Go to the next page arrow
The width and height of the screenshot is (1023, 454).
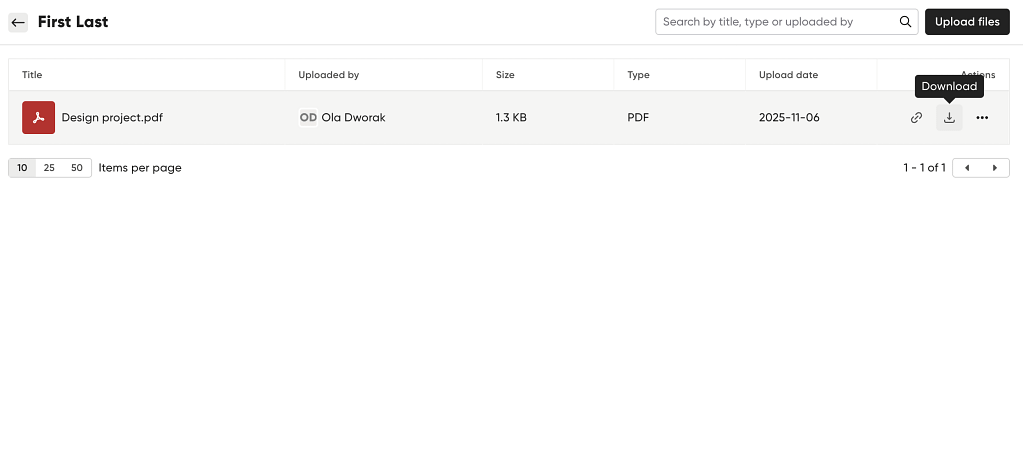click(x=995, y=168)
